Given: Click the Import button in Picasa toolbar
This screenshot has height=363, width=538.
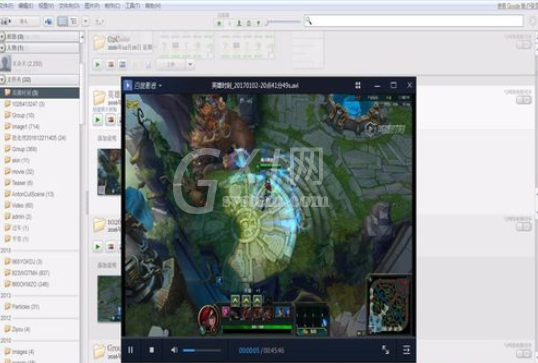Looking at the screenshot, I should click(20, 22).
